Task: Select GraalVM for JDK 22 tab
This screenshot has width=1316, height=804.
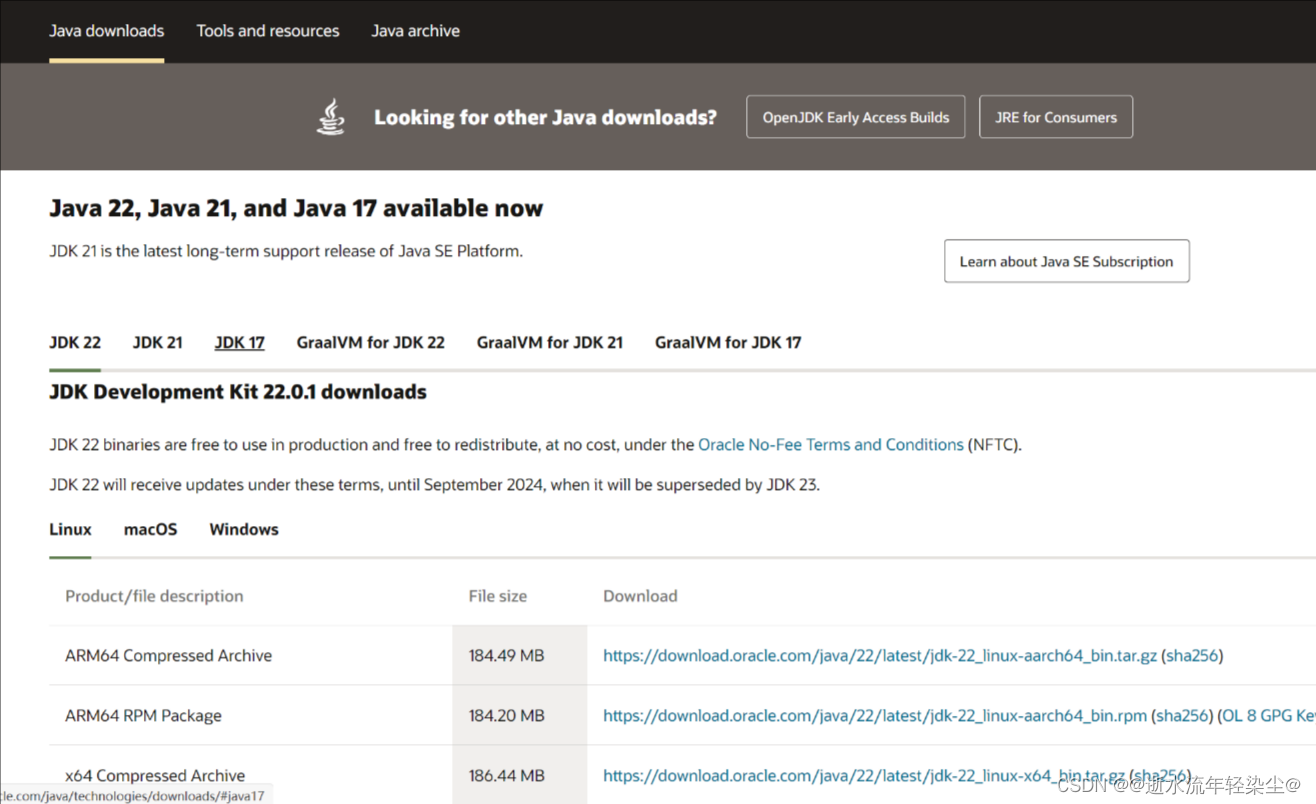Action: [371, 342]
